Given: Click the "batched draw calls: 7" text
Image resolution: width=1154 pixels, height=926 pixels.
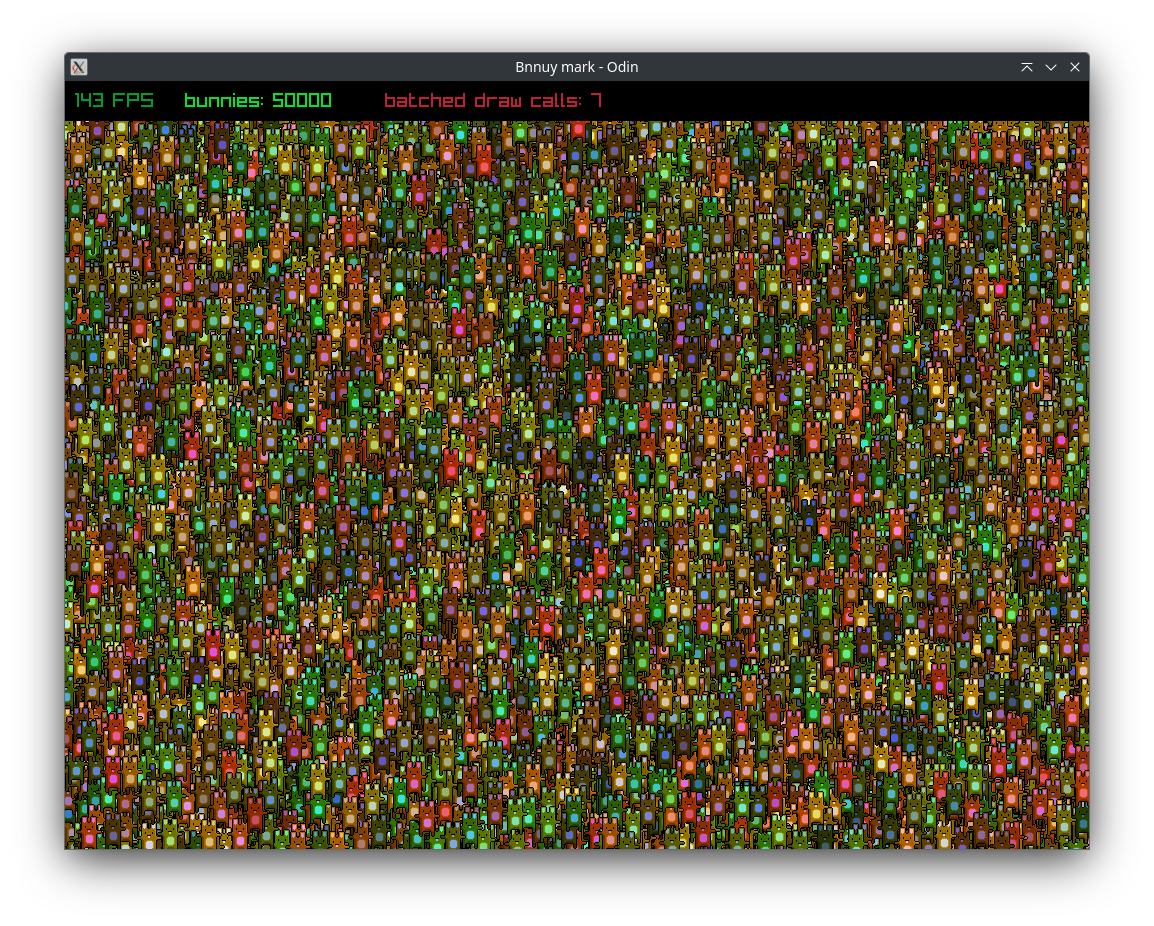Looking at the screenshot, I should pyautogui.click(x=493, y=100).
